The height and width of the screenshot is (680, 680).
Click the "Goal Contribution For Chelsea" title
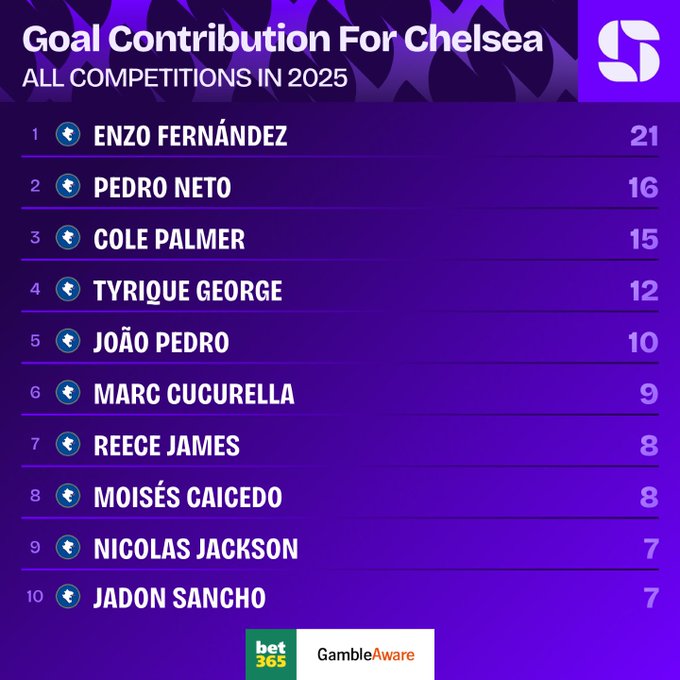[x=283, y=40]
